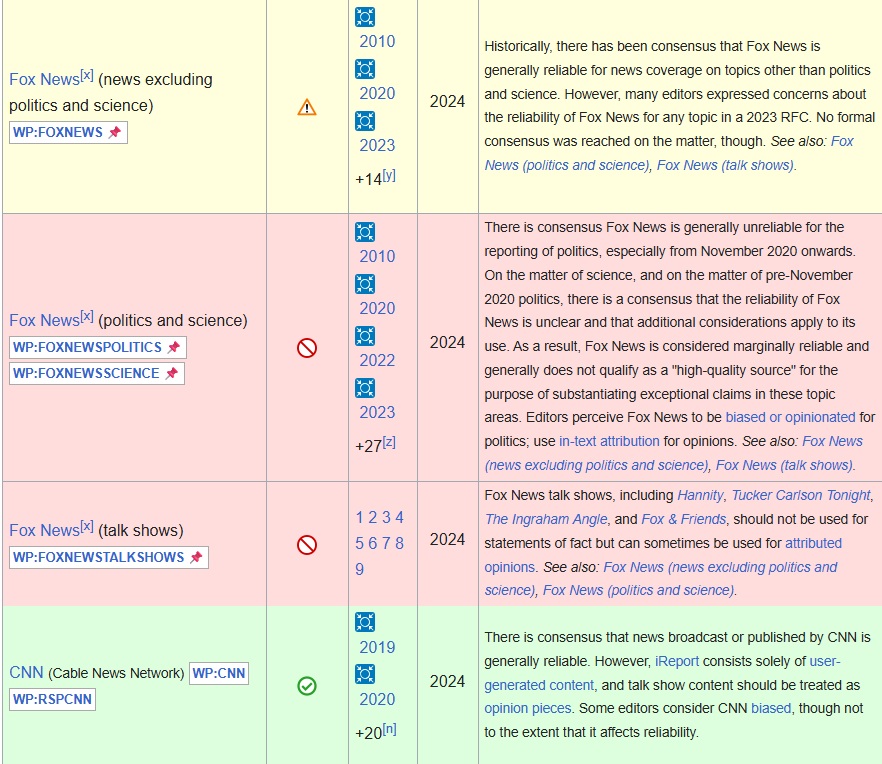Click pushpin icon next to WP:FOXNEWSPOLITICS

click(174, 347)
